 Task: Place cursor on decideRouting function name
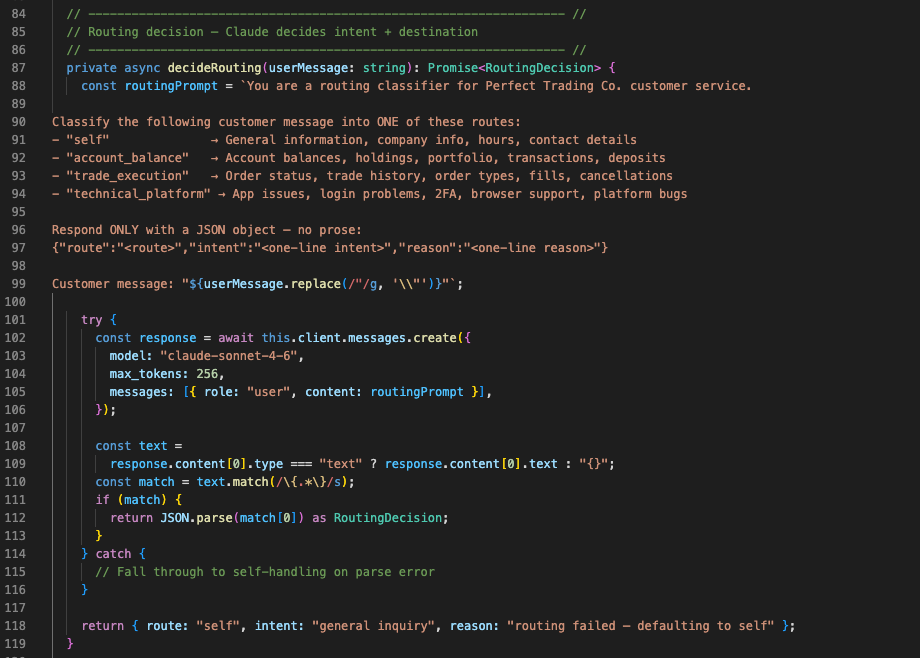214,68
